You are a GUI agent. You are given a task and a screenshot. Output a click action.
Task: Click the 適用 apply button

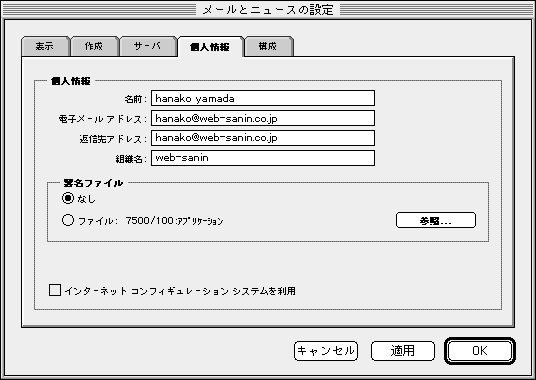pos(403,351)
